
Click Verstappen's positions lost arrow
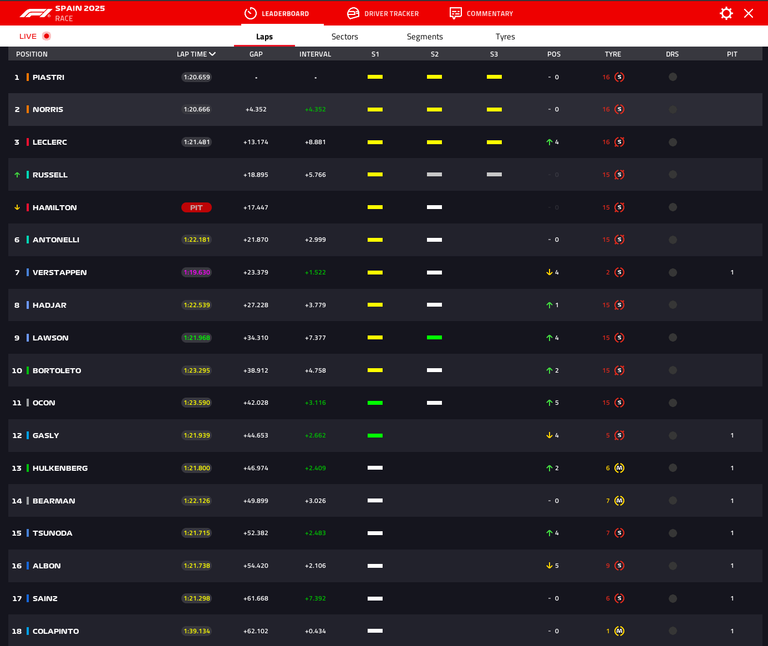549,272
